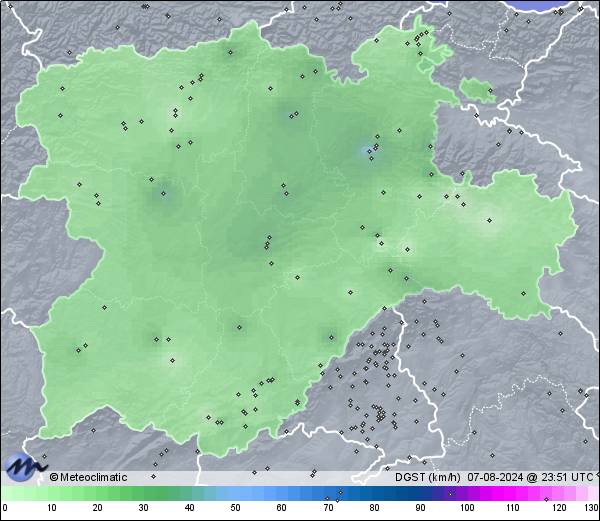
Task: Select station marker in small detached green enclave
Action: pyautogui.click(x=490, y=91)
